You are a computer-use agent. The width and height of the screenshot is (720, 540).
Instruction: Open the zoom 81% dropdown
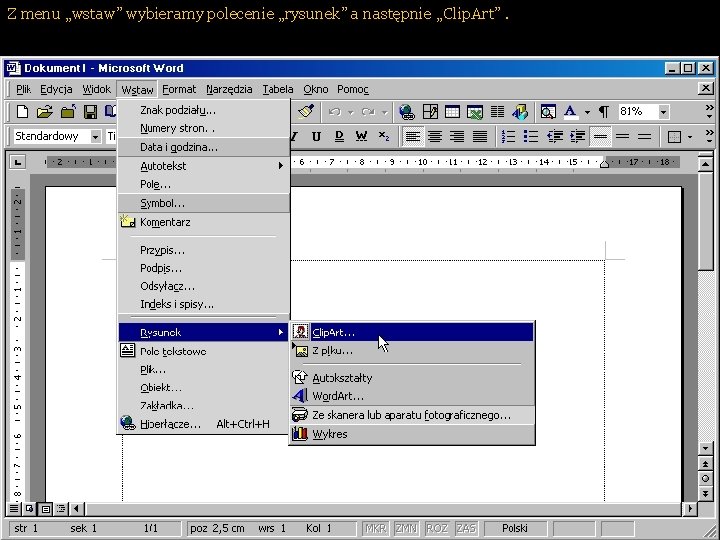[x=663, y=112]
